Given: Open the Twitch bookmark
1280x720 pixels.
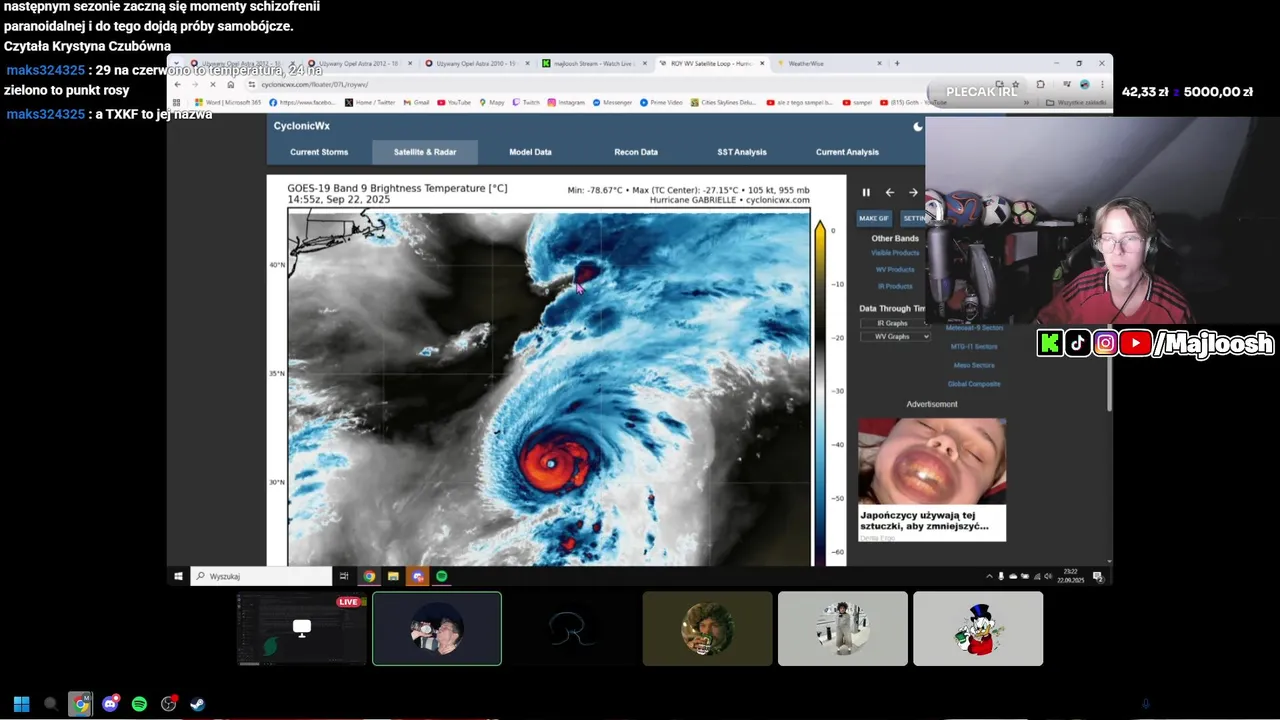Looking at the screenshot, I should pyautogui.click(x=526, y=102).
